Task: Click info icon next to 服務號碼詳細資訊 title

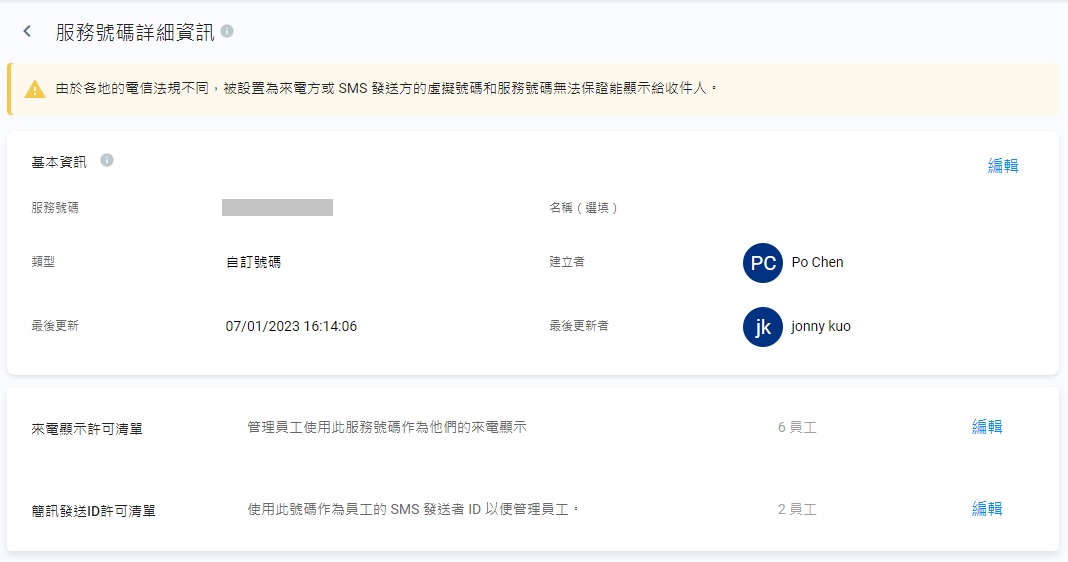Action: point(227,32)
